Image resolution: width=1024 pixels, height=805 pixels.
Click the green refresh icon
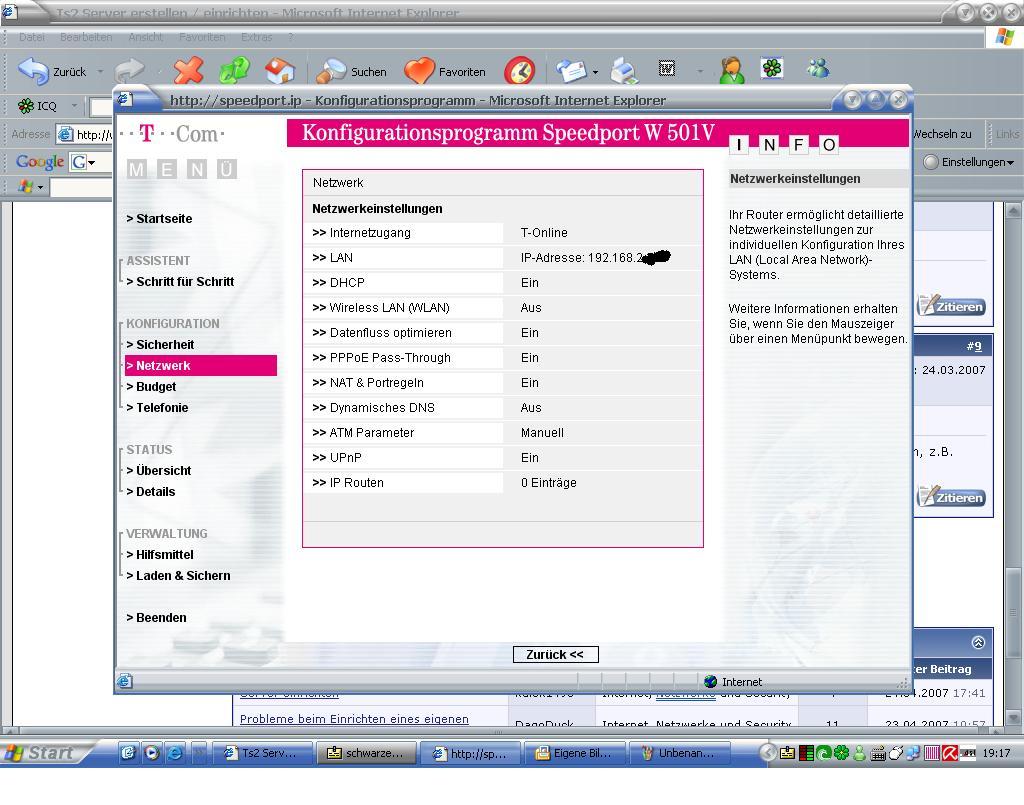[234, 70]
